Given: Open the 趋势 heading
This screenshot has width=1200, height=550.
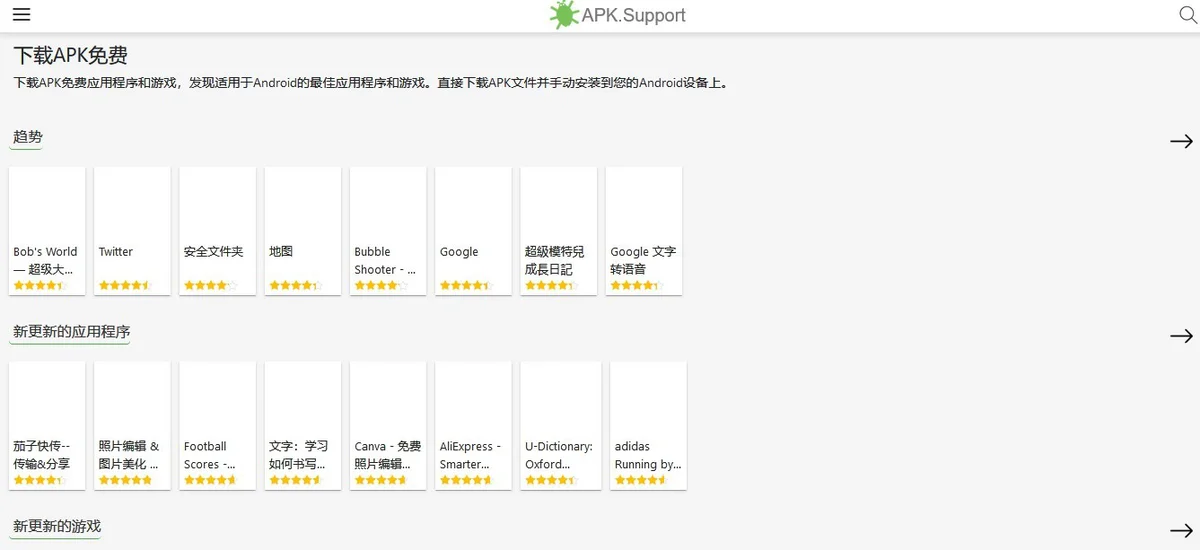Looking at the screenshot, I should [x=28, y=137].
